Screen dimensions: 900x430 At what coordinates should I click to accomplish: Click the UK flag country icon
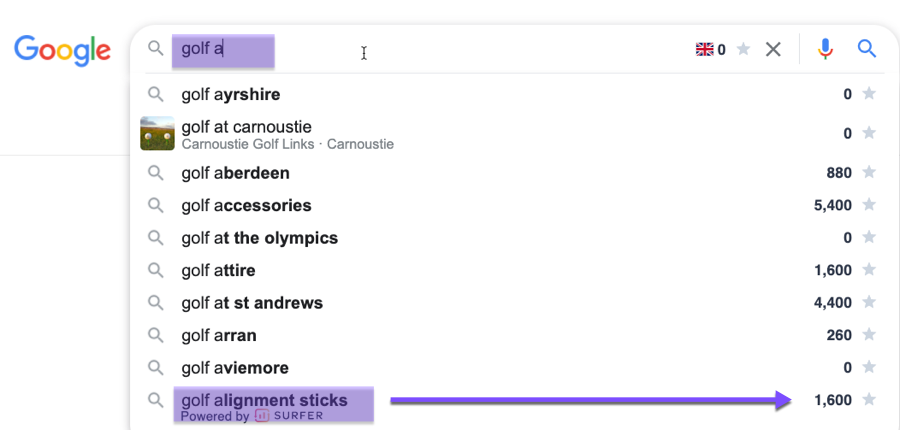pyautogui.click(x=704, y=49)
